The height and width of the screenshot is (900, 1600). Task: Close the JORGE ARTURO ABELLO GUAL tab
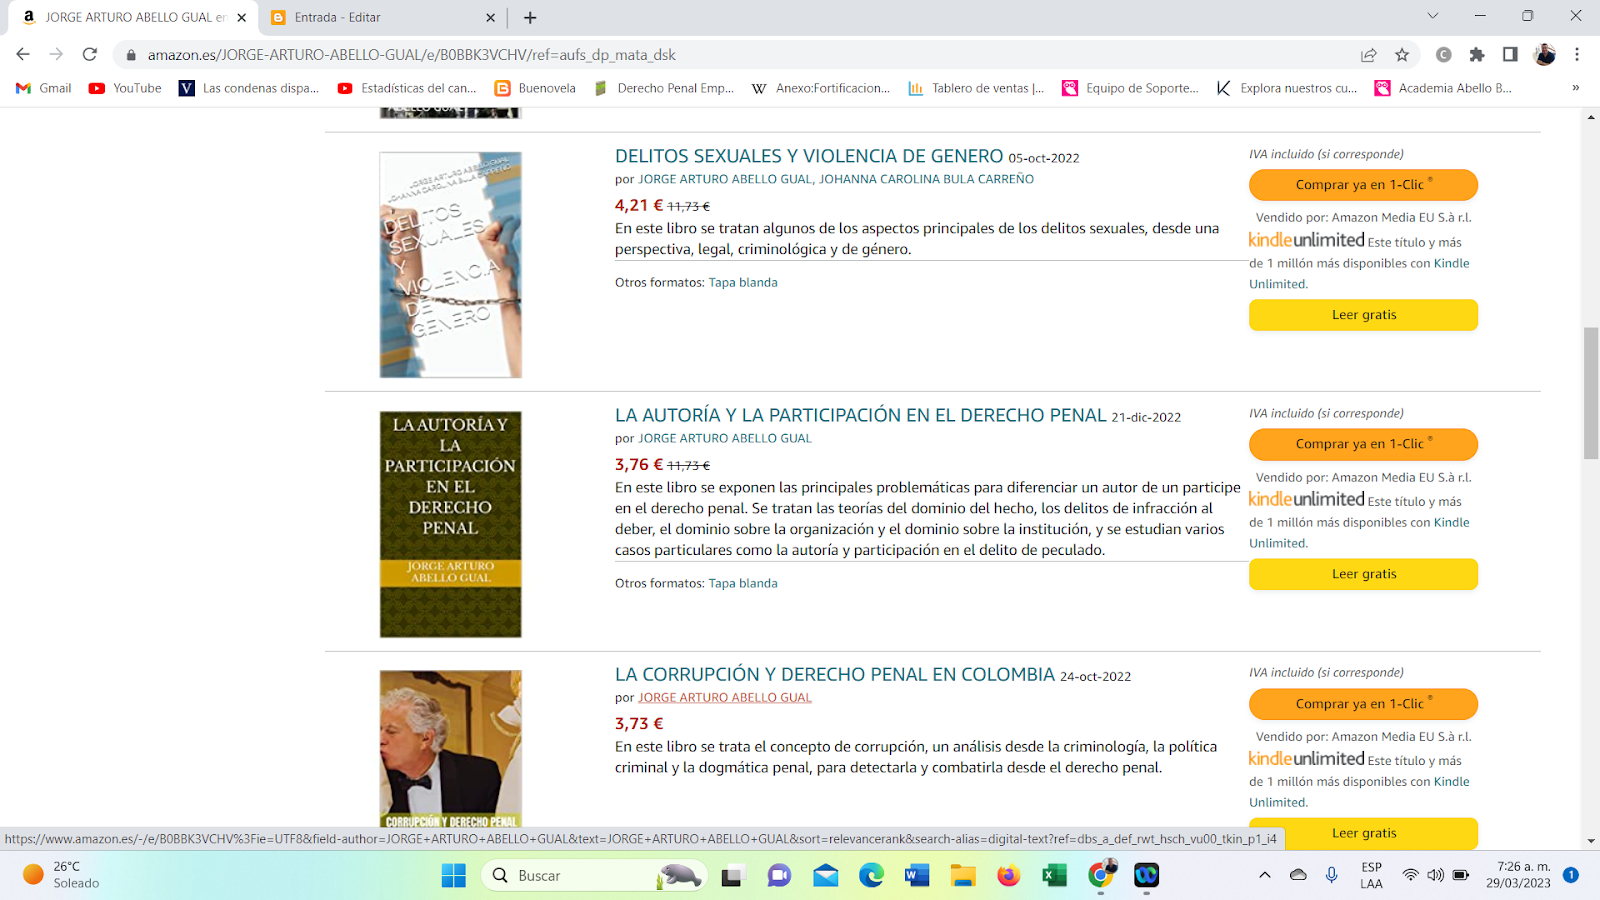pos(241,17)
